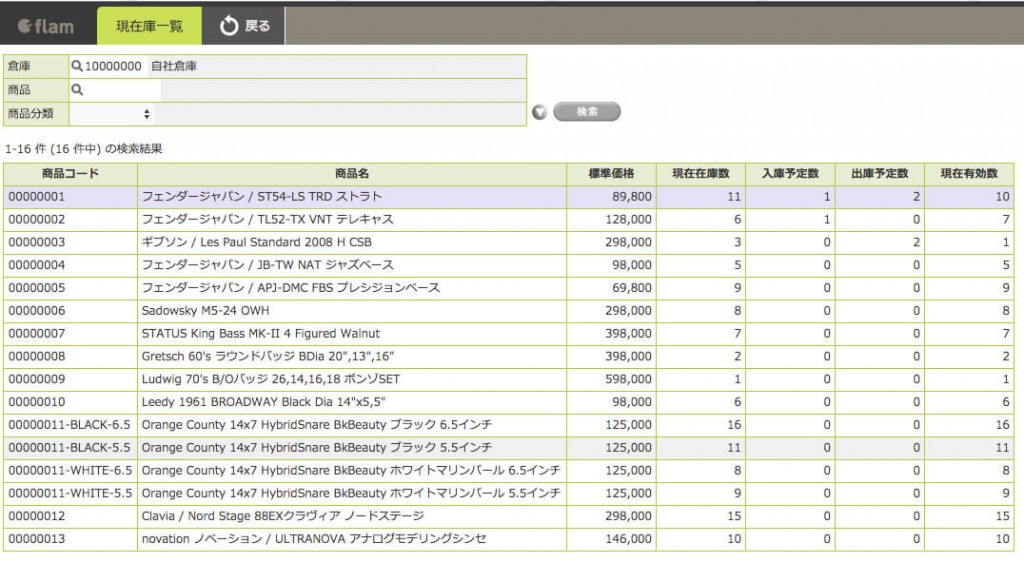Click novation ULTRANOVA product name
1024x562 pixels.
pyautogui.click(x=314, y=539)
